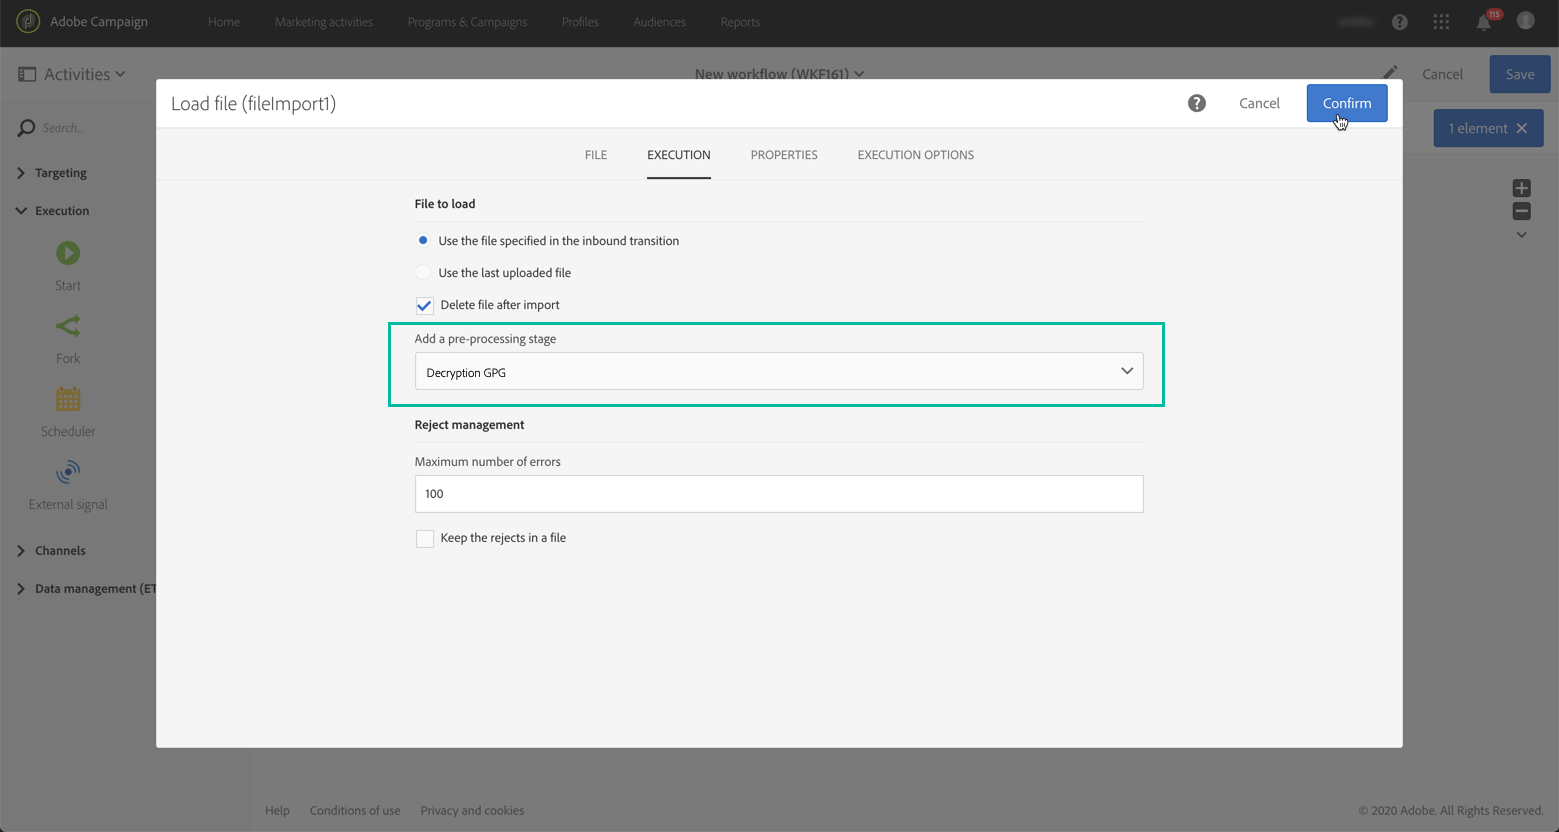The width and height of the screenshot is (1559, 832).
Task: Open the Profiles menu
Action: [x=580, y=22]
